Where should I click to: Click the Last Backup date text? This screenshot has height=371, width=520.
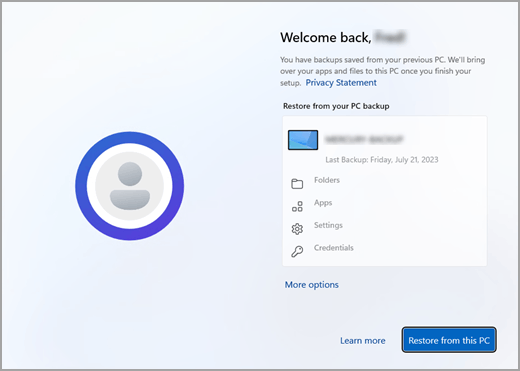click(x=382, y=160)
